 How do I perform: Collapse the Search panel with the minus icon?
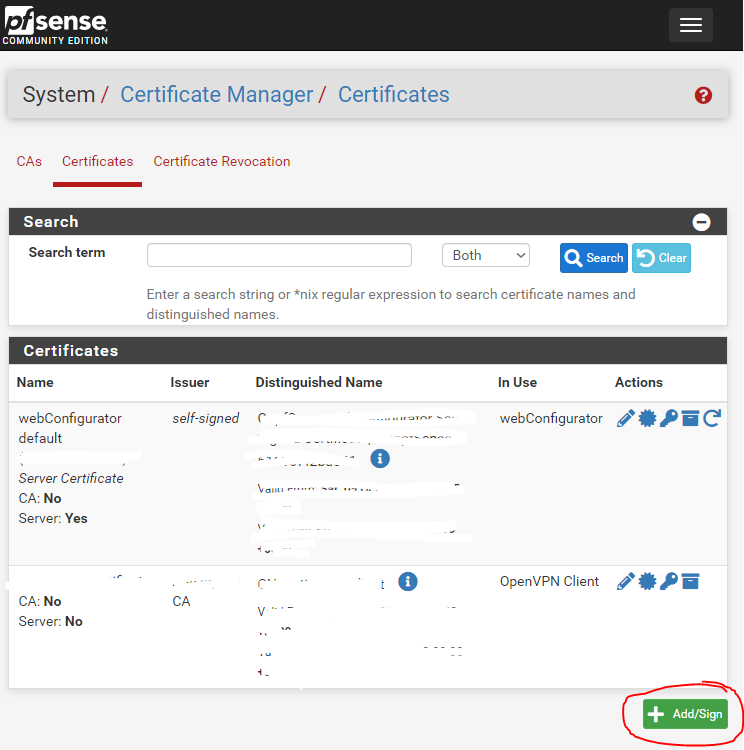coord(701,222)
